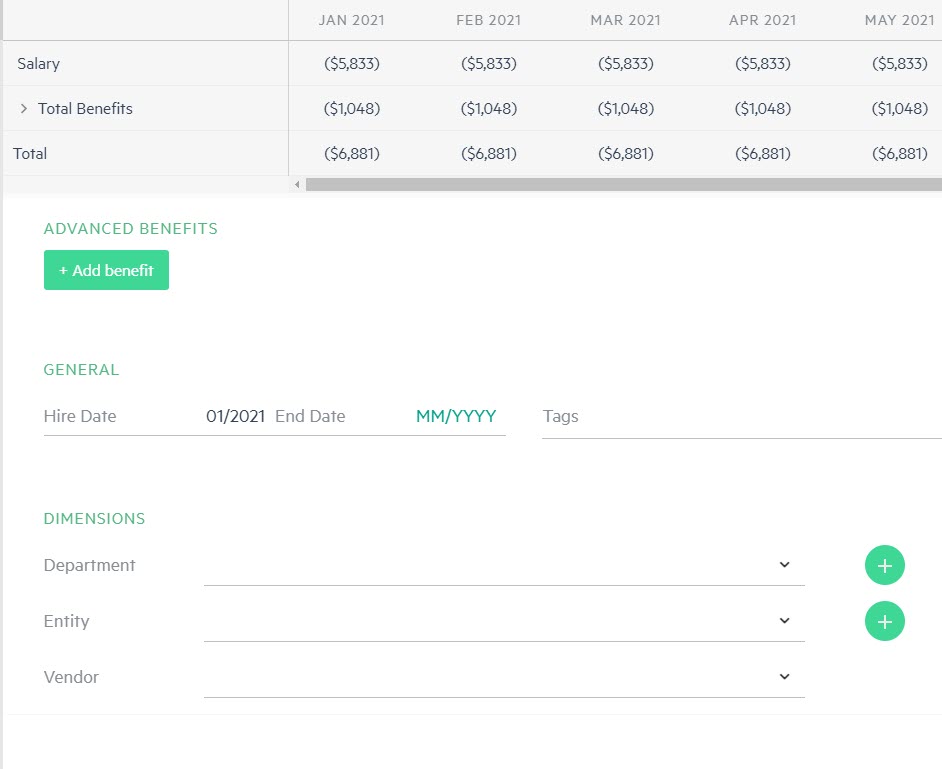Click the Salary row label
The image size is (942, 769).
coord(39,63)
